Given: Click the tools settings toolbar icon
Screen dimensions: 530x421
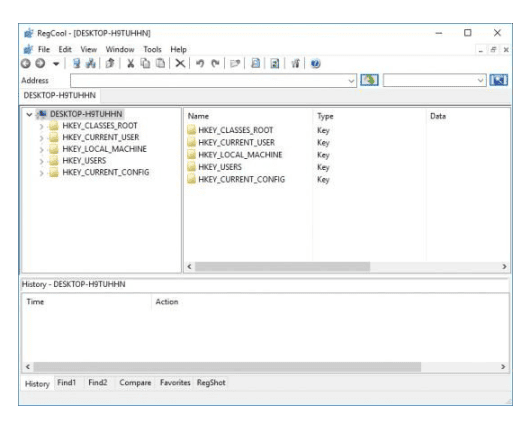Looking at the screenshot, I should [295, 64].
